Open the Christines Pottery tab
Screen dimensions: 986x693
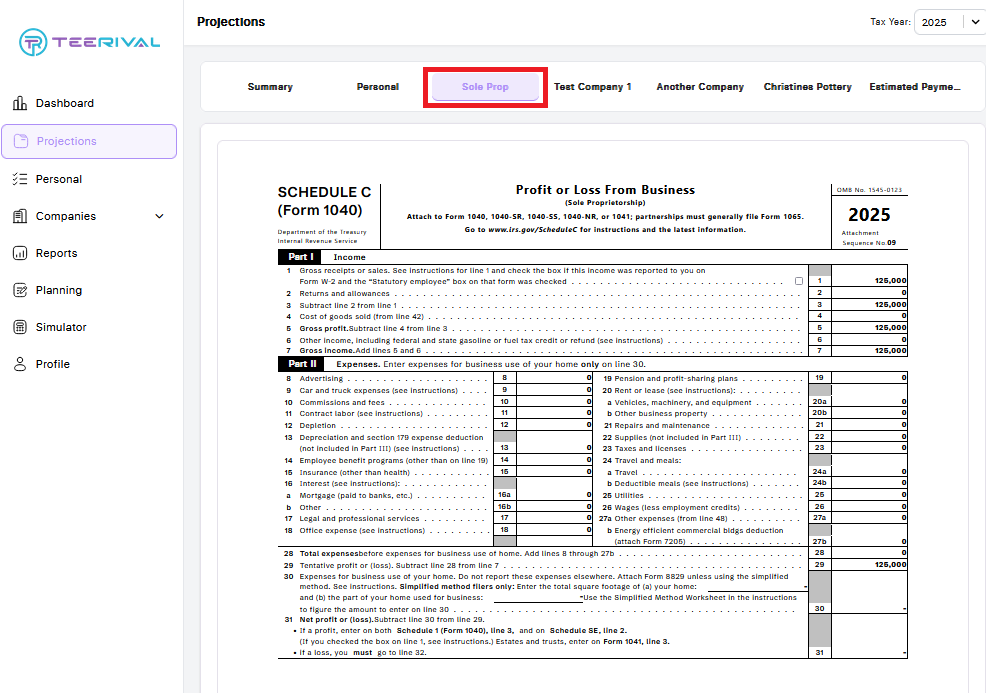[807, 87]
